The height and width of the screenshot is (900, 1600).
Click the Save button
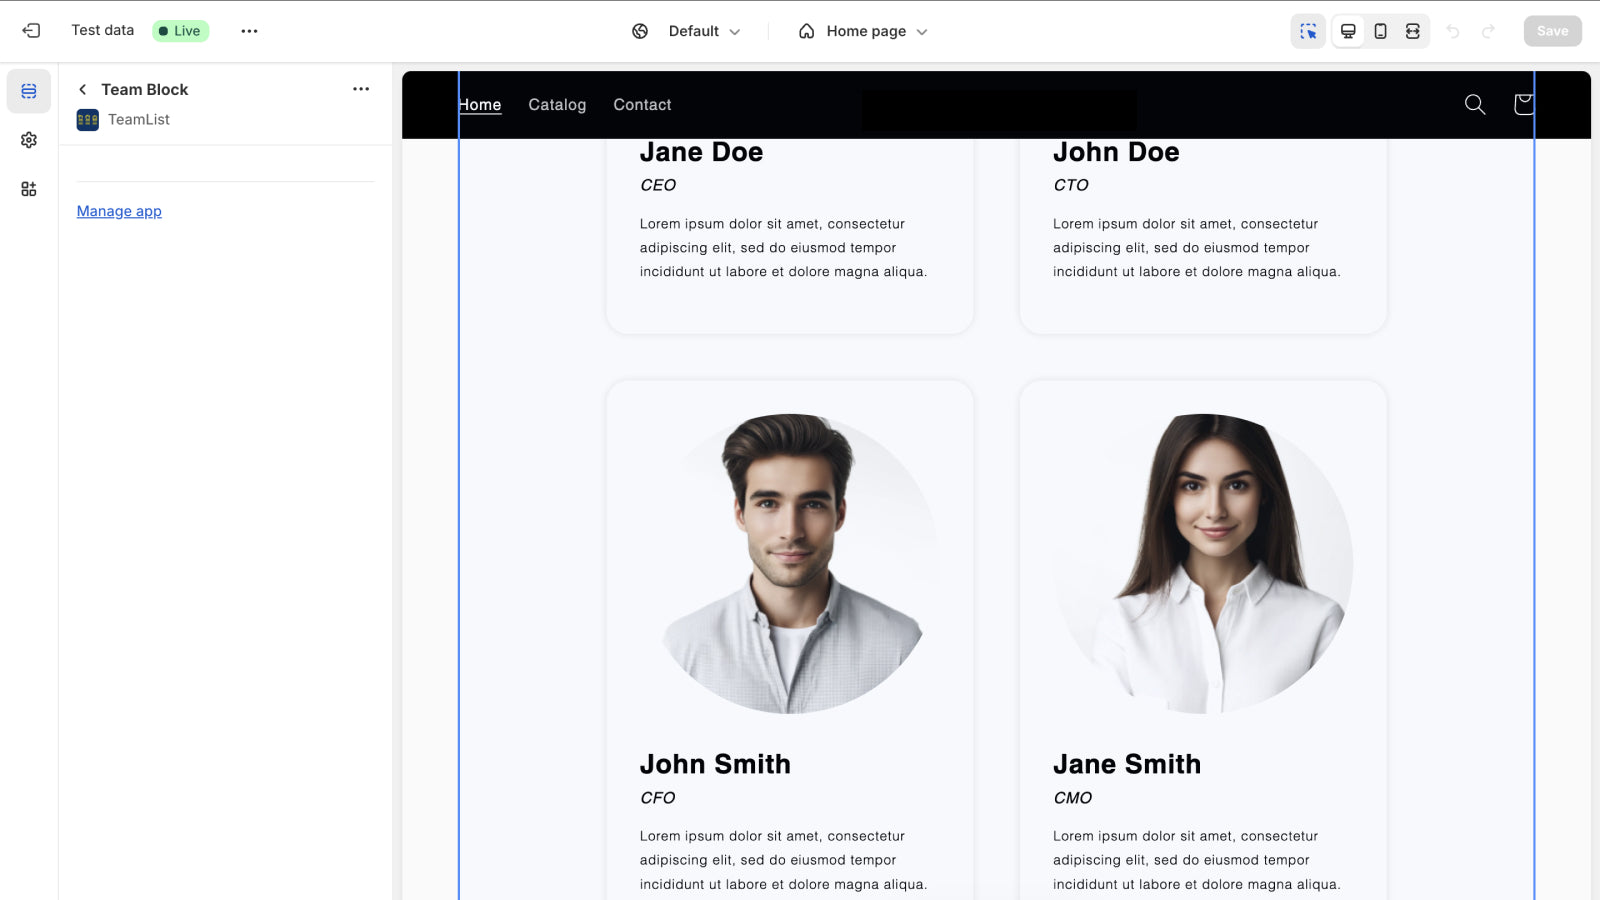click(x=1552, y=31)
